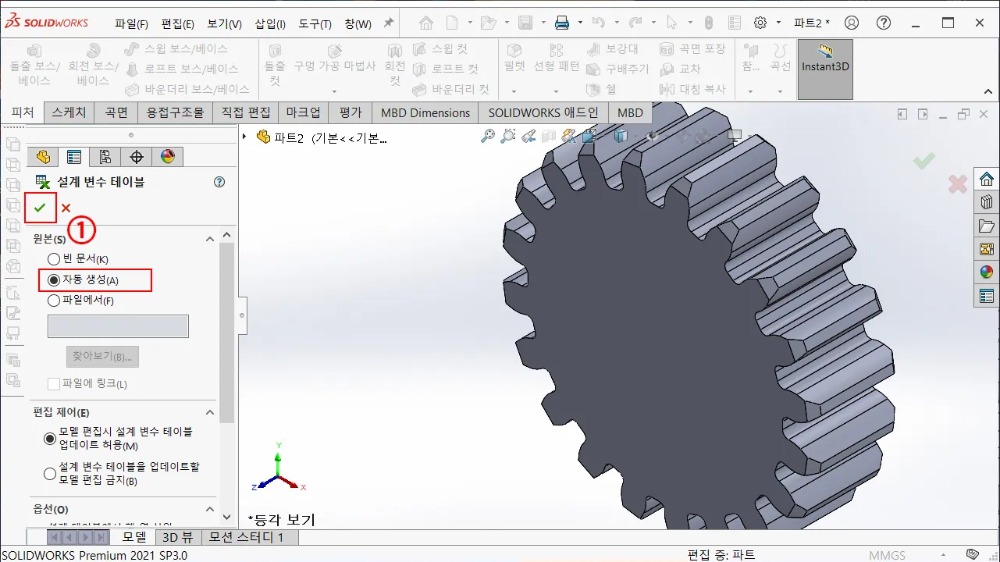Open the 파일 menu
This screenshot has height=562, width=1000.
click(x=131, y=24)
